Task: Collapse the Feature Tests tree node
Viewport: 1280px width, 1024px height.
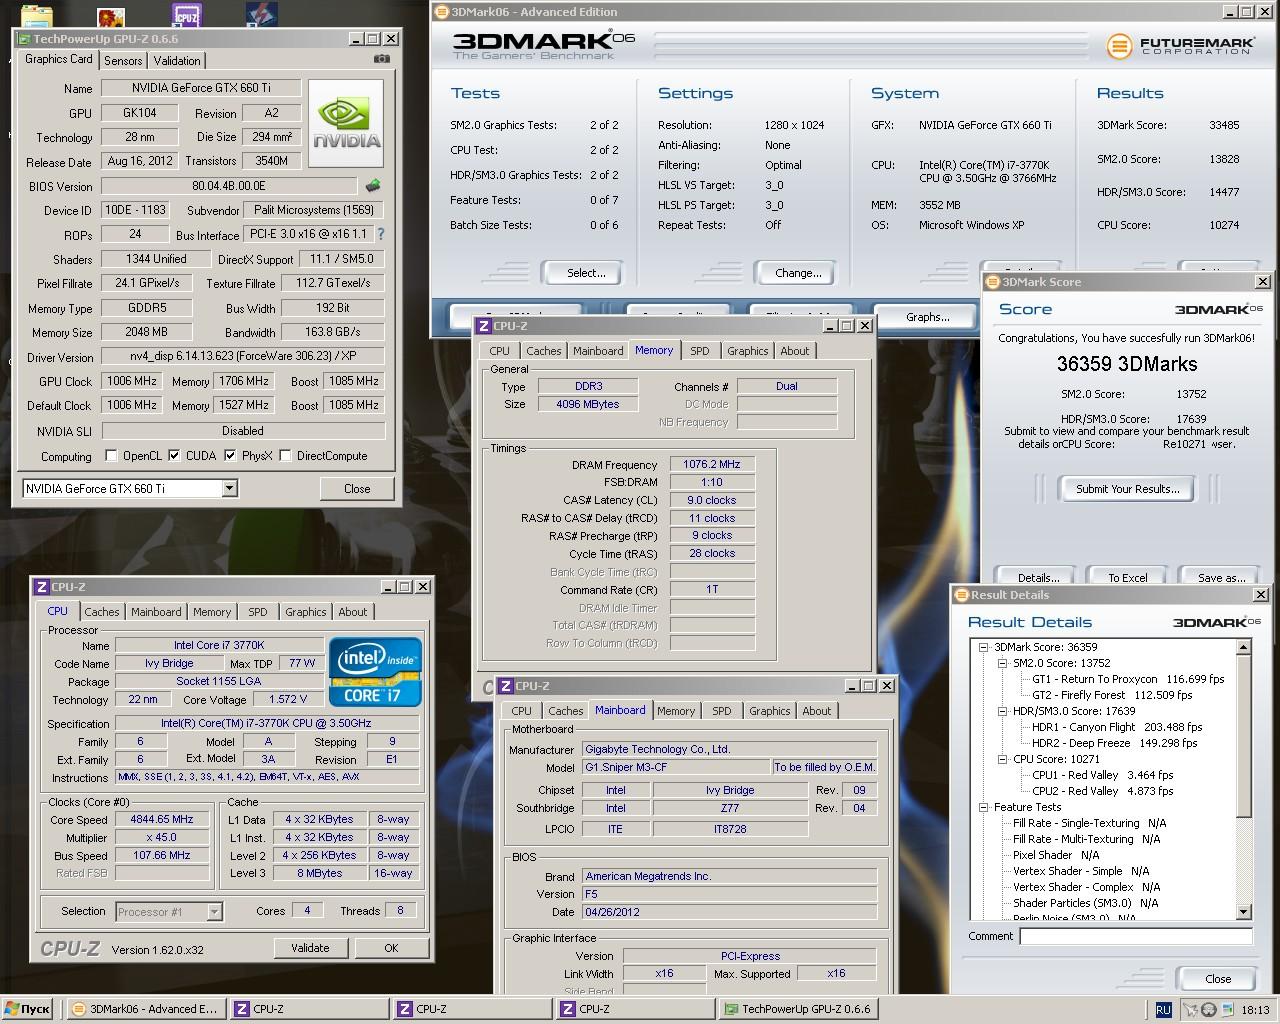Action: coord(984,807)
